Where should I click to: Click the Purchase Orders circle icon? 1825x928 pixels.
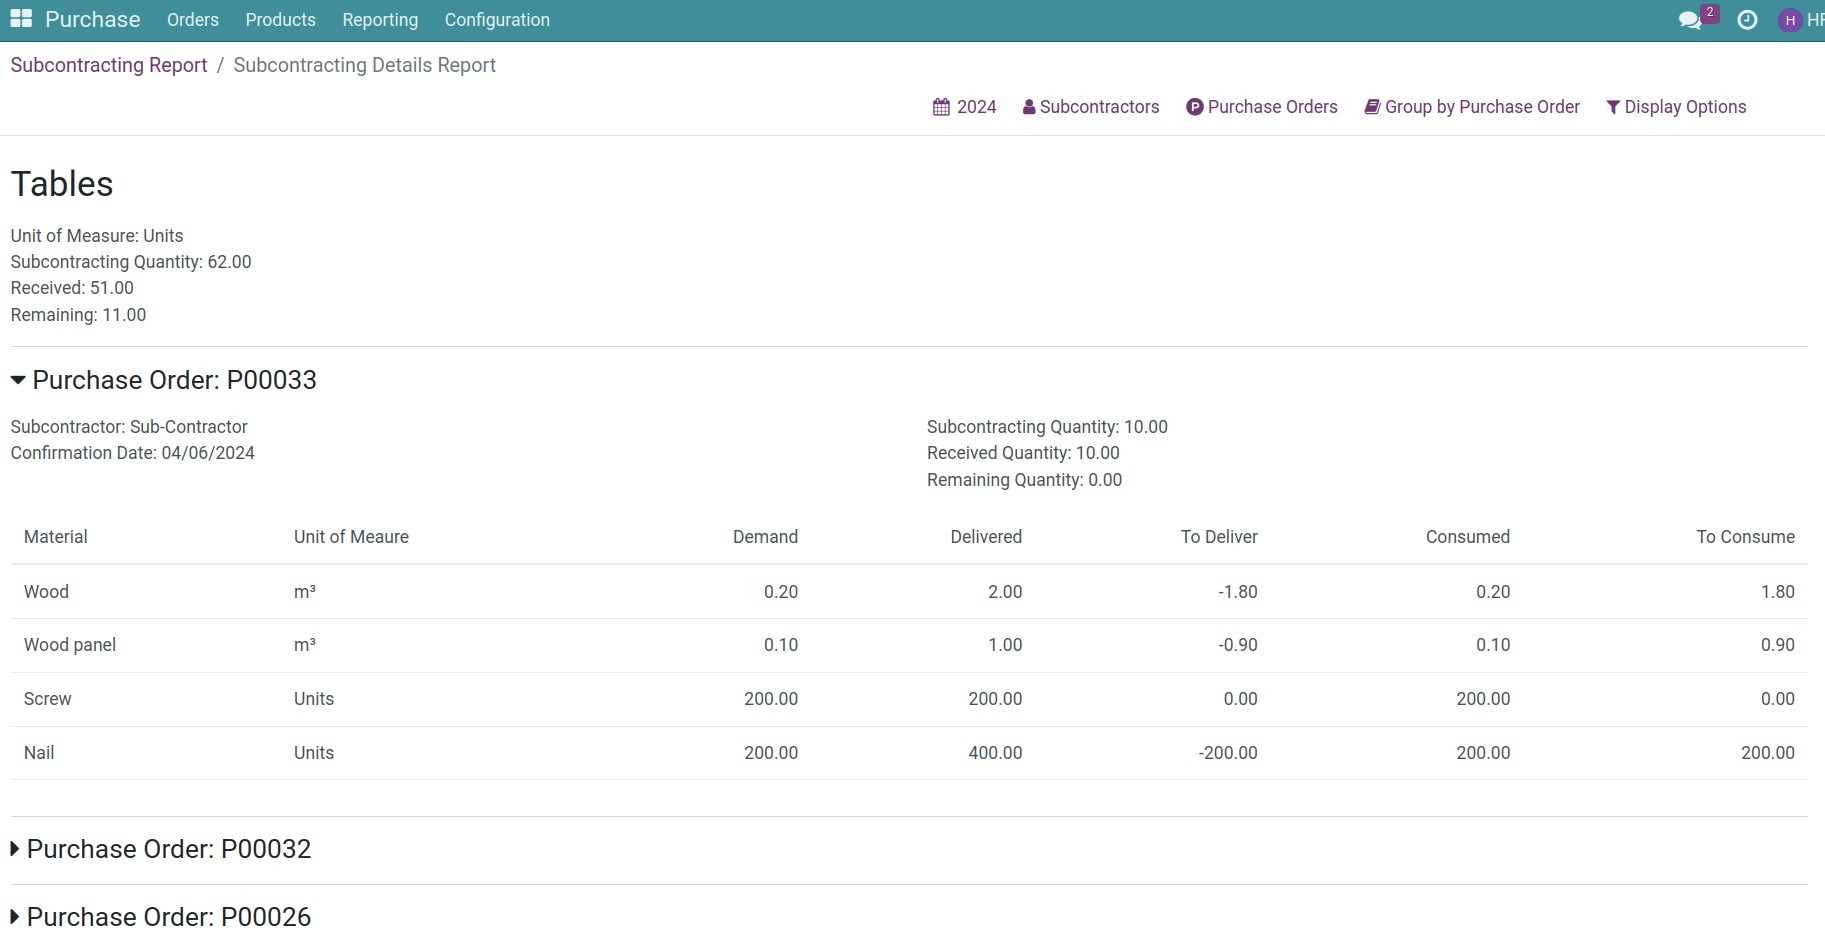(x=1194, y=107)
